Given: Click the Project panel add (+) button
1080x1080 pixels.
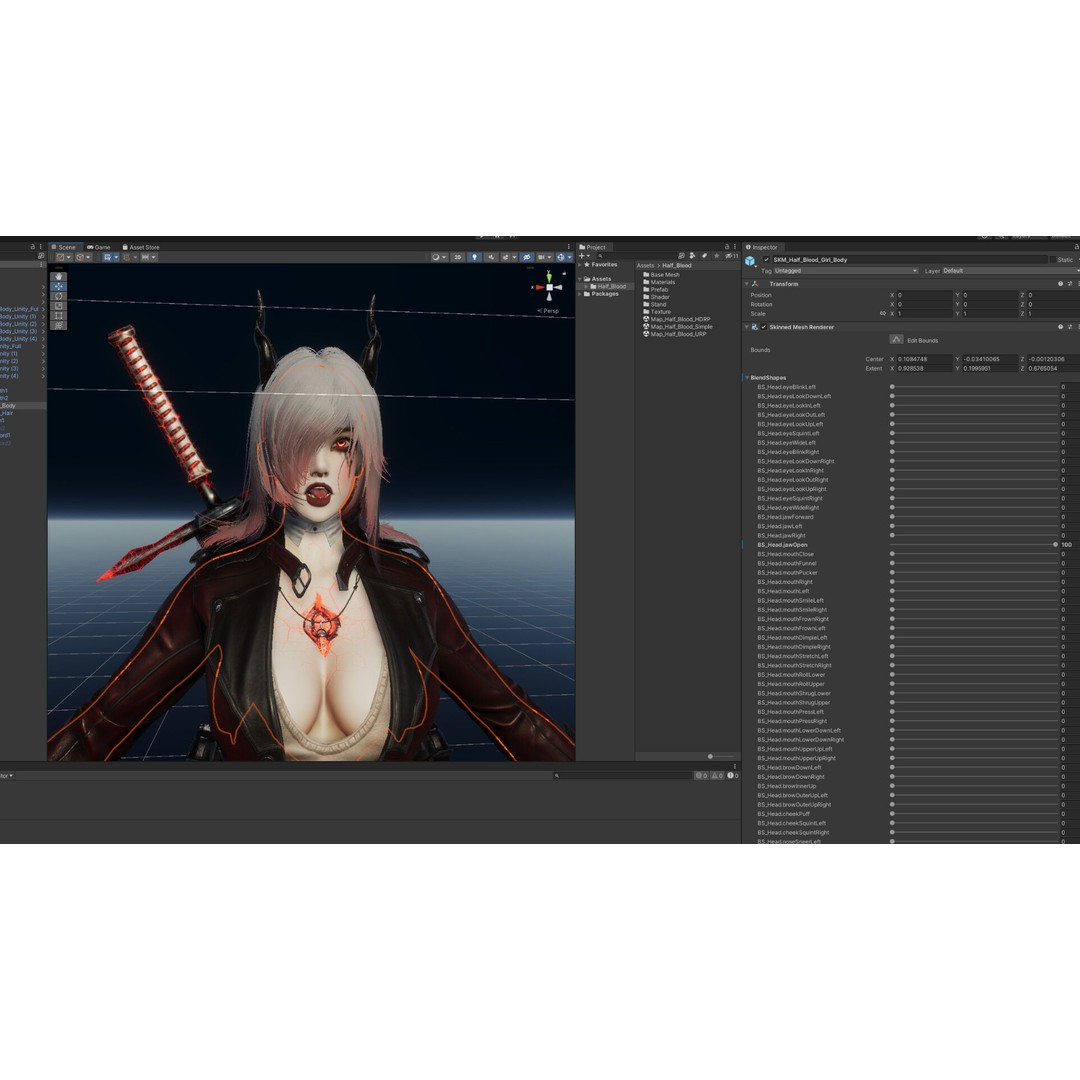Looking at the screenshot, I should pyautogui.click(x=583, y=256).
